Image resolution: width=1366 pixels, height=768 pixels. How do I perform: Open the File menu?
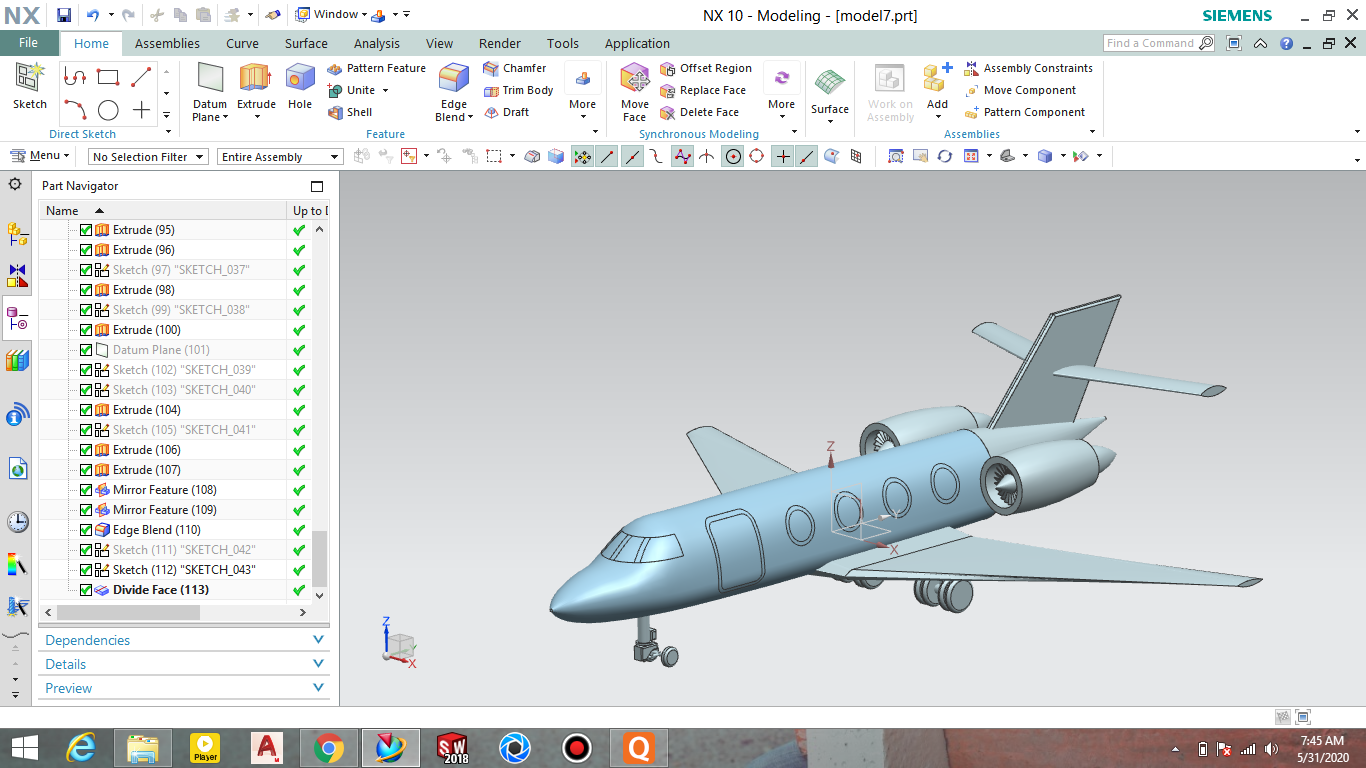click(x=28, y=43)
